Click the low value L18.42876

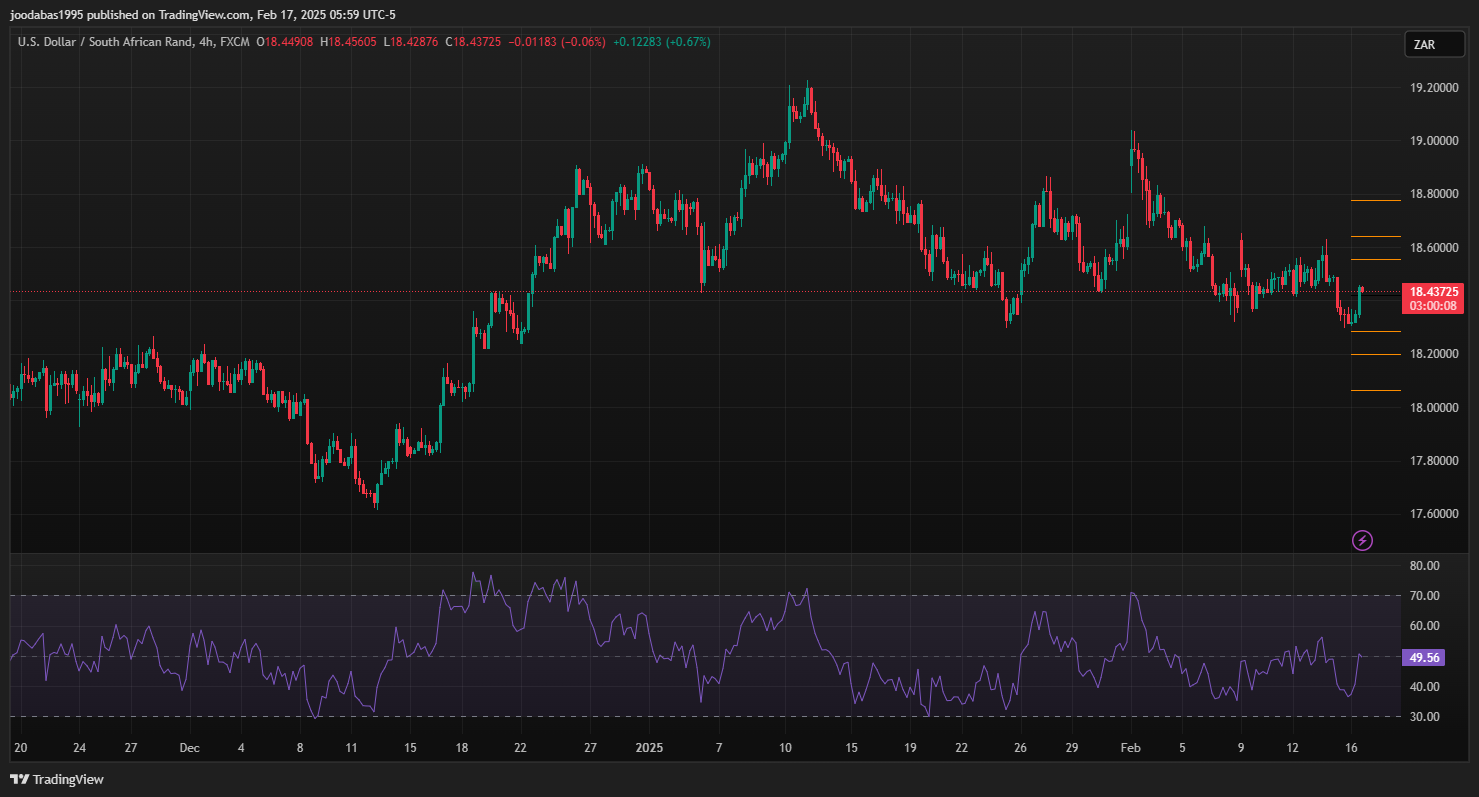411,42
